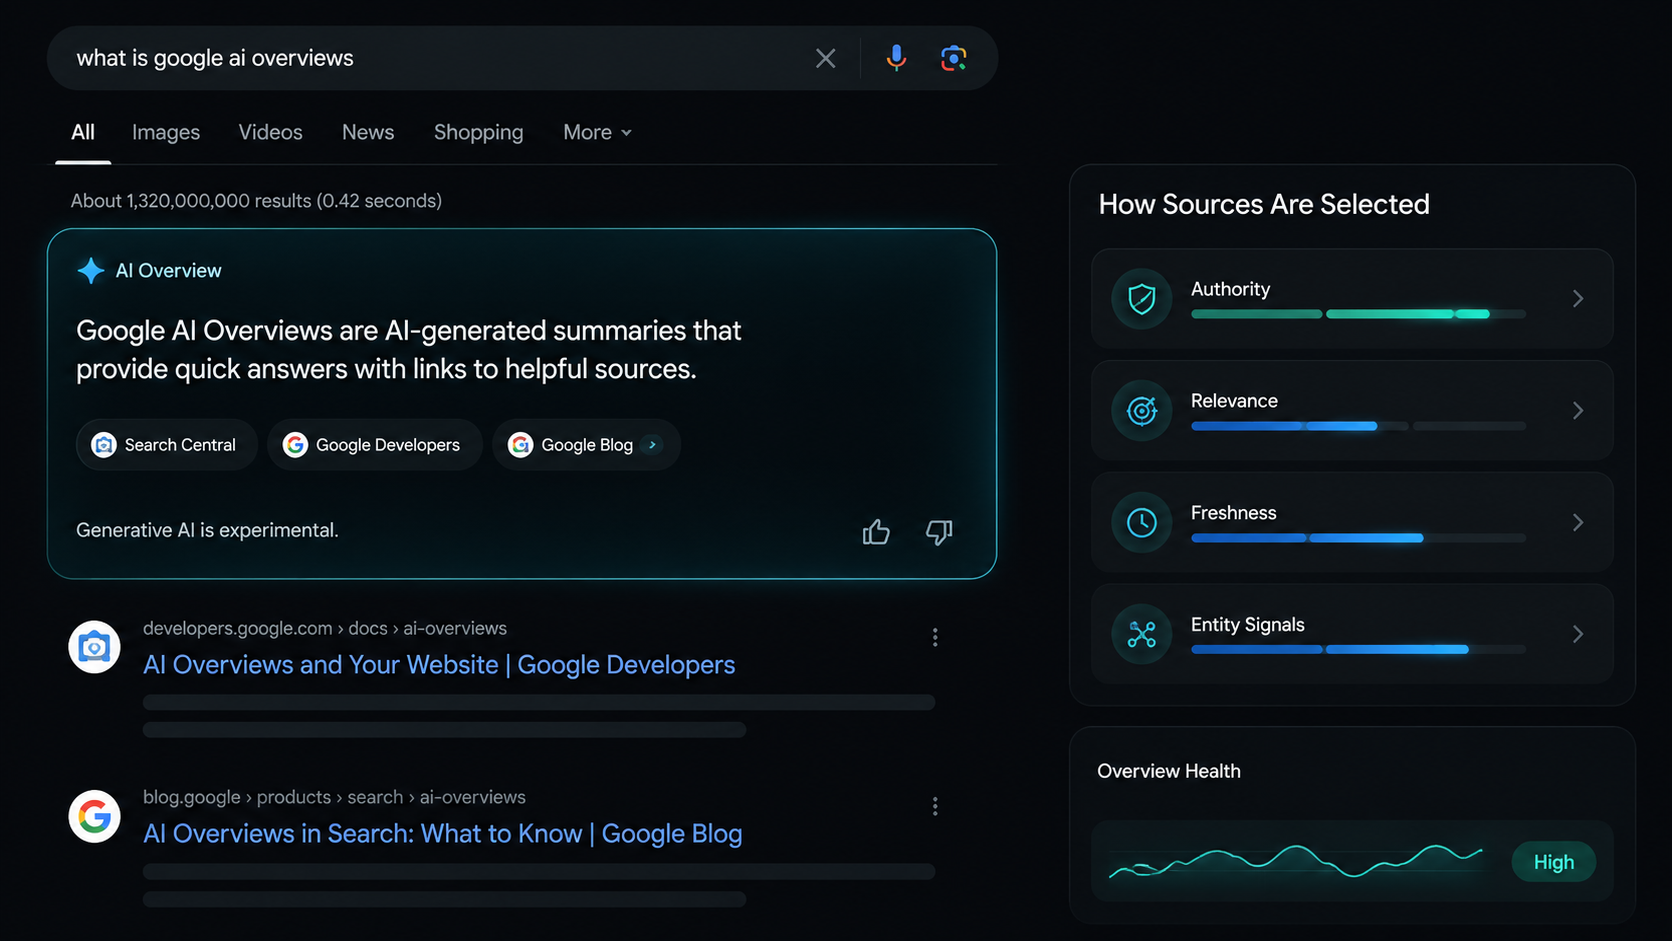Start voice search with the microphone icon
The image size is (1672, 941).
click(896, 58)
